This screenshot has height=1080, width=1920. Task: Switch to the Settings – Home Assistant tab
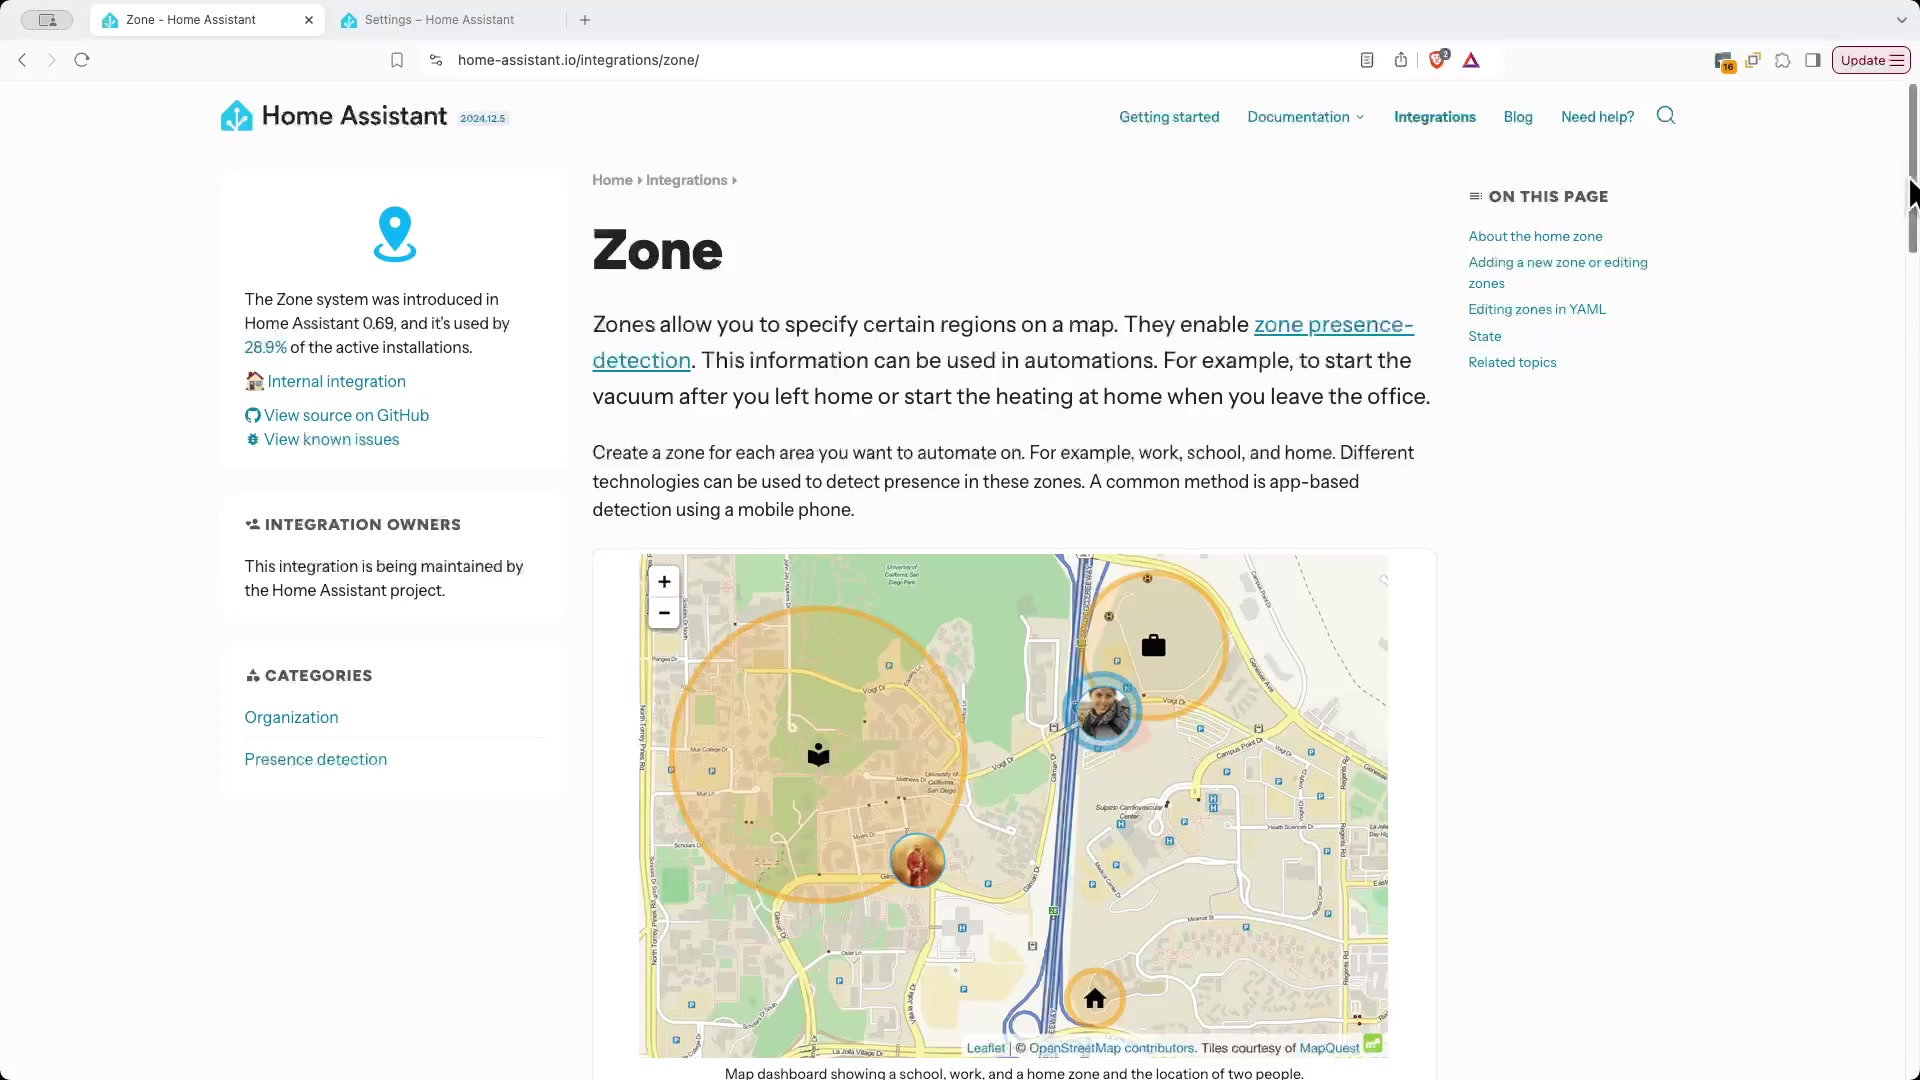coord(440,20)
